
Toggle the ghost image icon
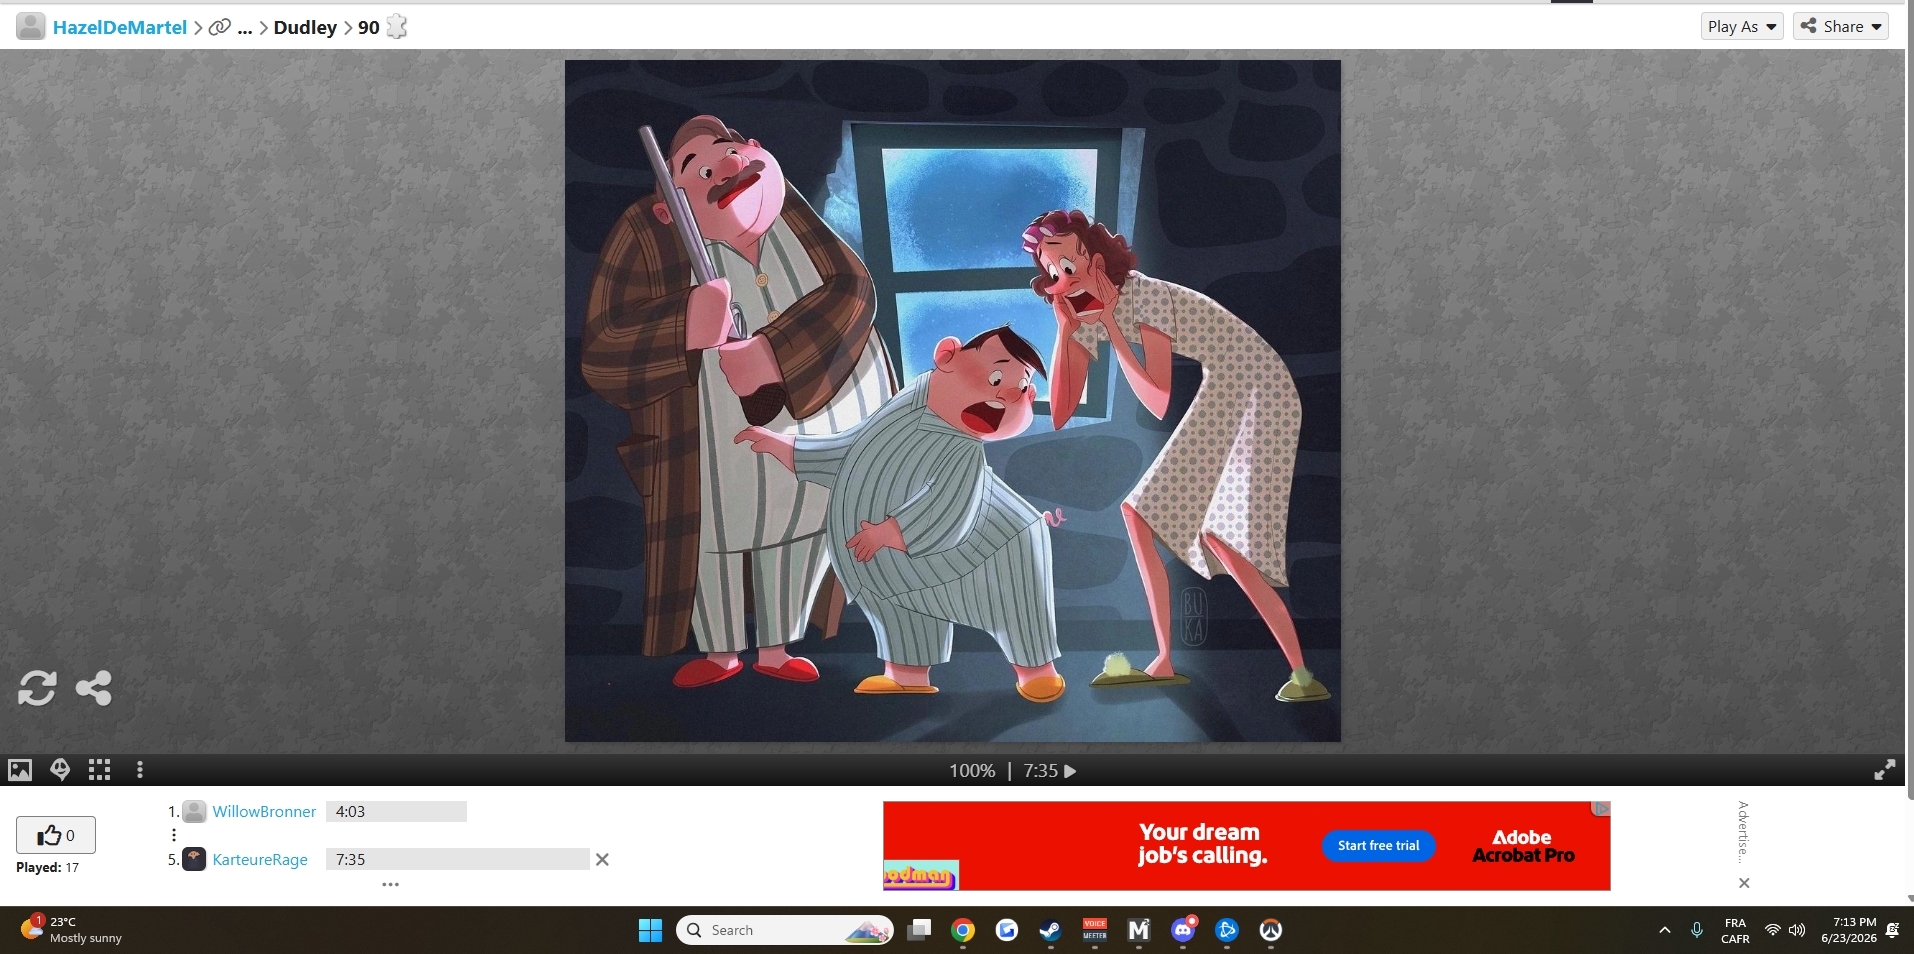point(60,770)
